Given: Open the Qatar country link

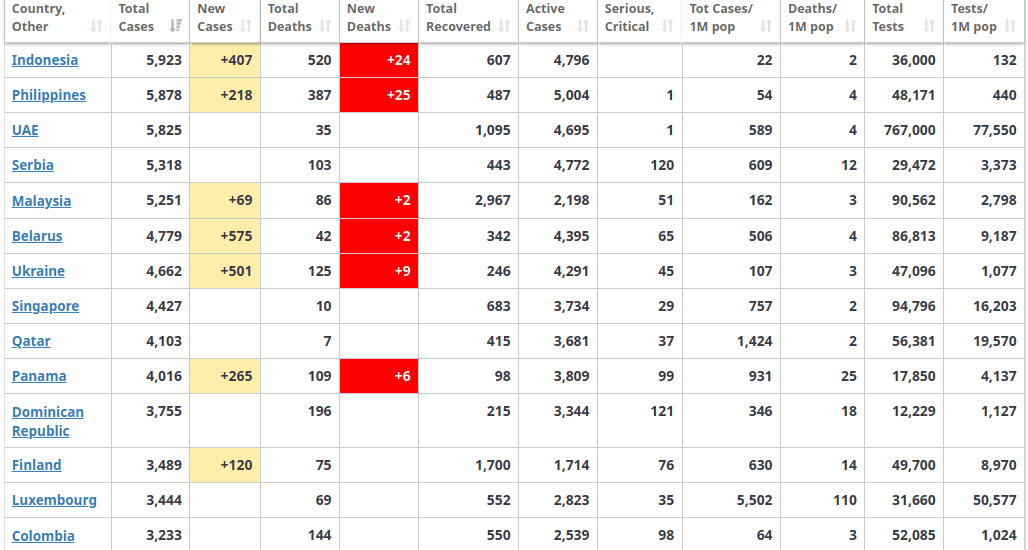Looking at the screenshot, I should (x=31, y=341).
